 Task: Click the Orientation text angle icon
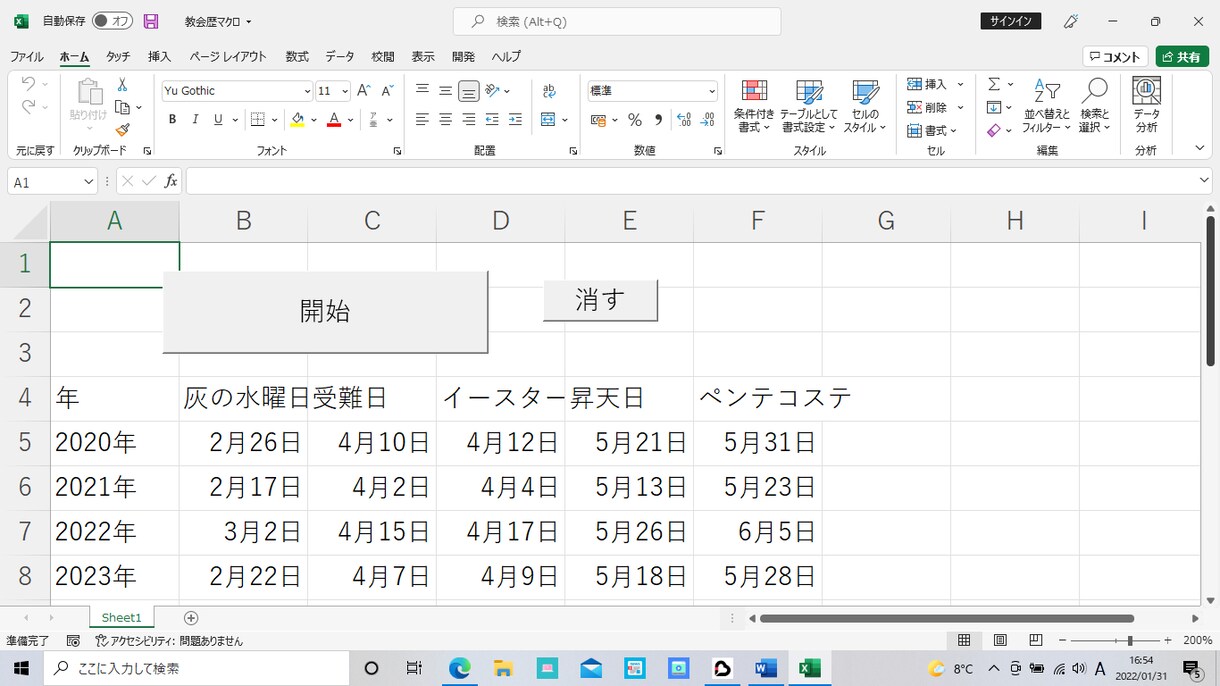(492, 91)
